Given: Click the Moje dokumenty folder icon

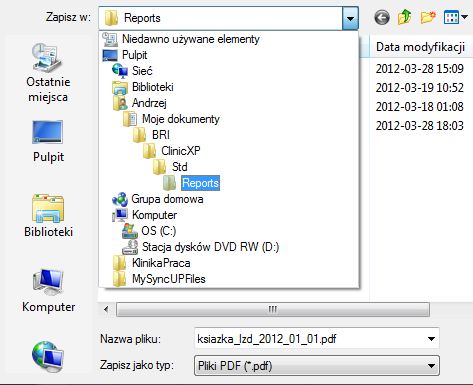Looking at the screenshot, I should tap(130, 119).
